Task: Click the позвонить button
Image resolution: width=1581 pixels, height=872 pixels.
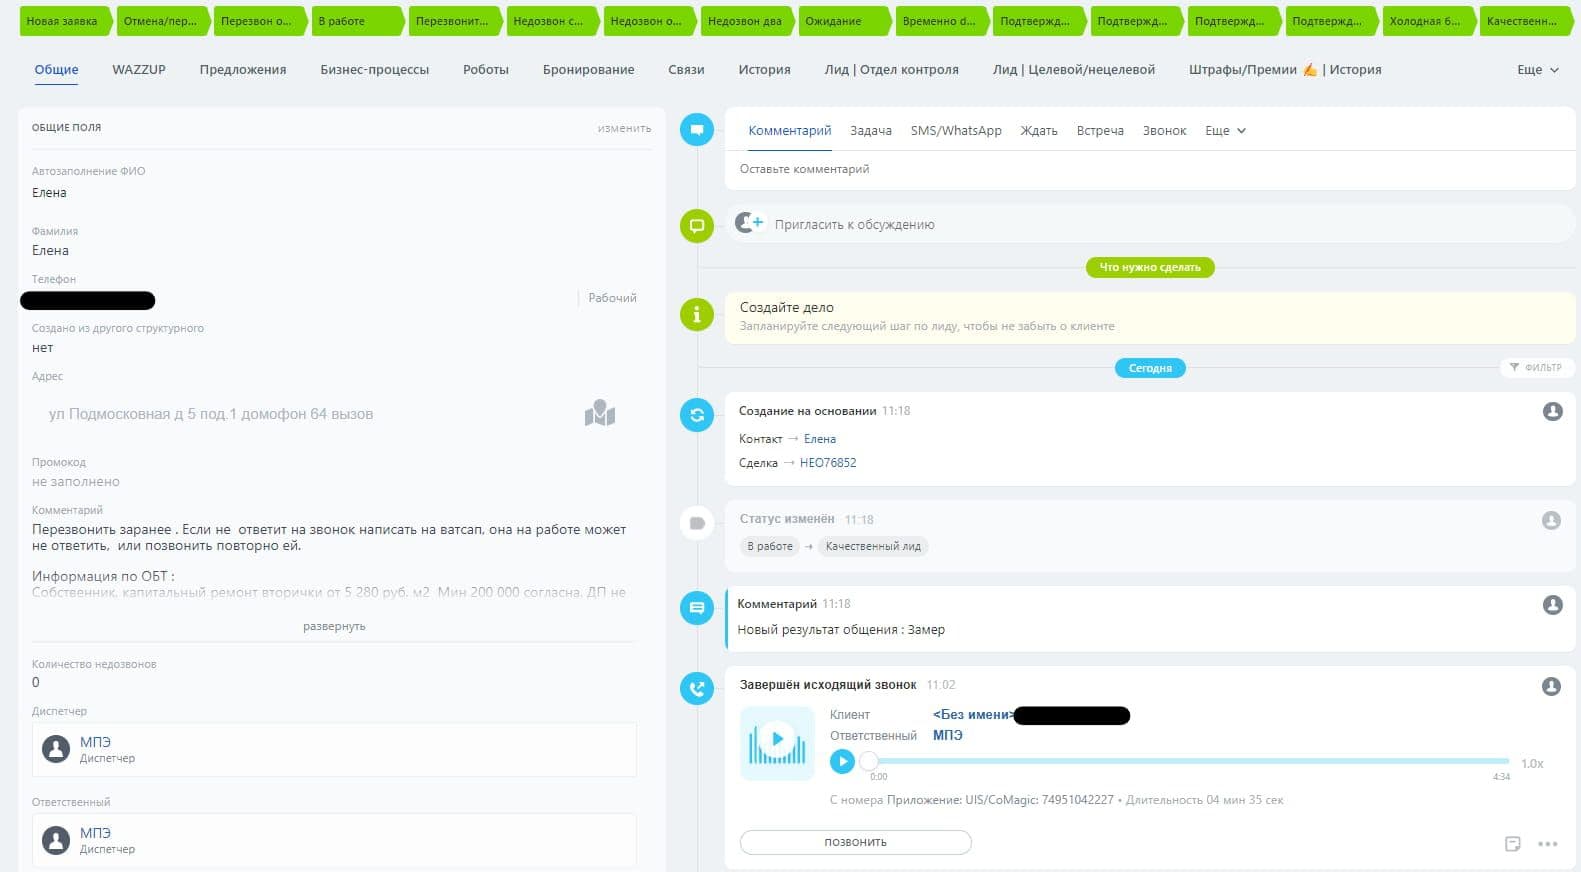Action: pos(855,842)
